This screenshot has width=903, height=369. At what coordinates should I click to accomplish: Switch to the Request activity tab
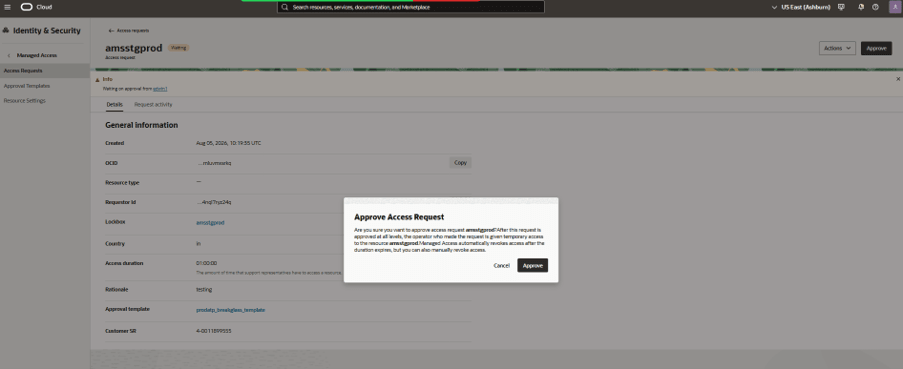[x=153, y=104]
